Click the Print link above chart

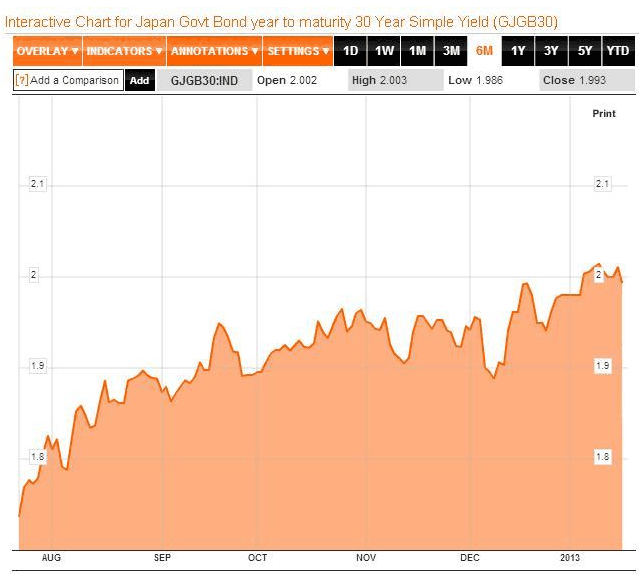click(604, 114)
